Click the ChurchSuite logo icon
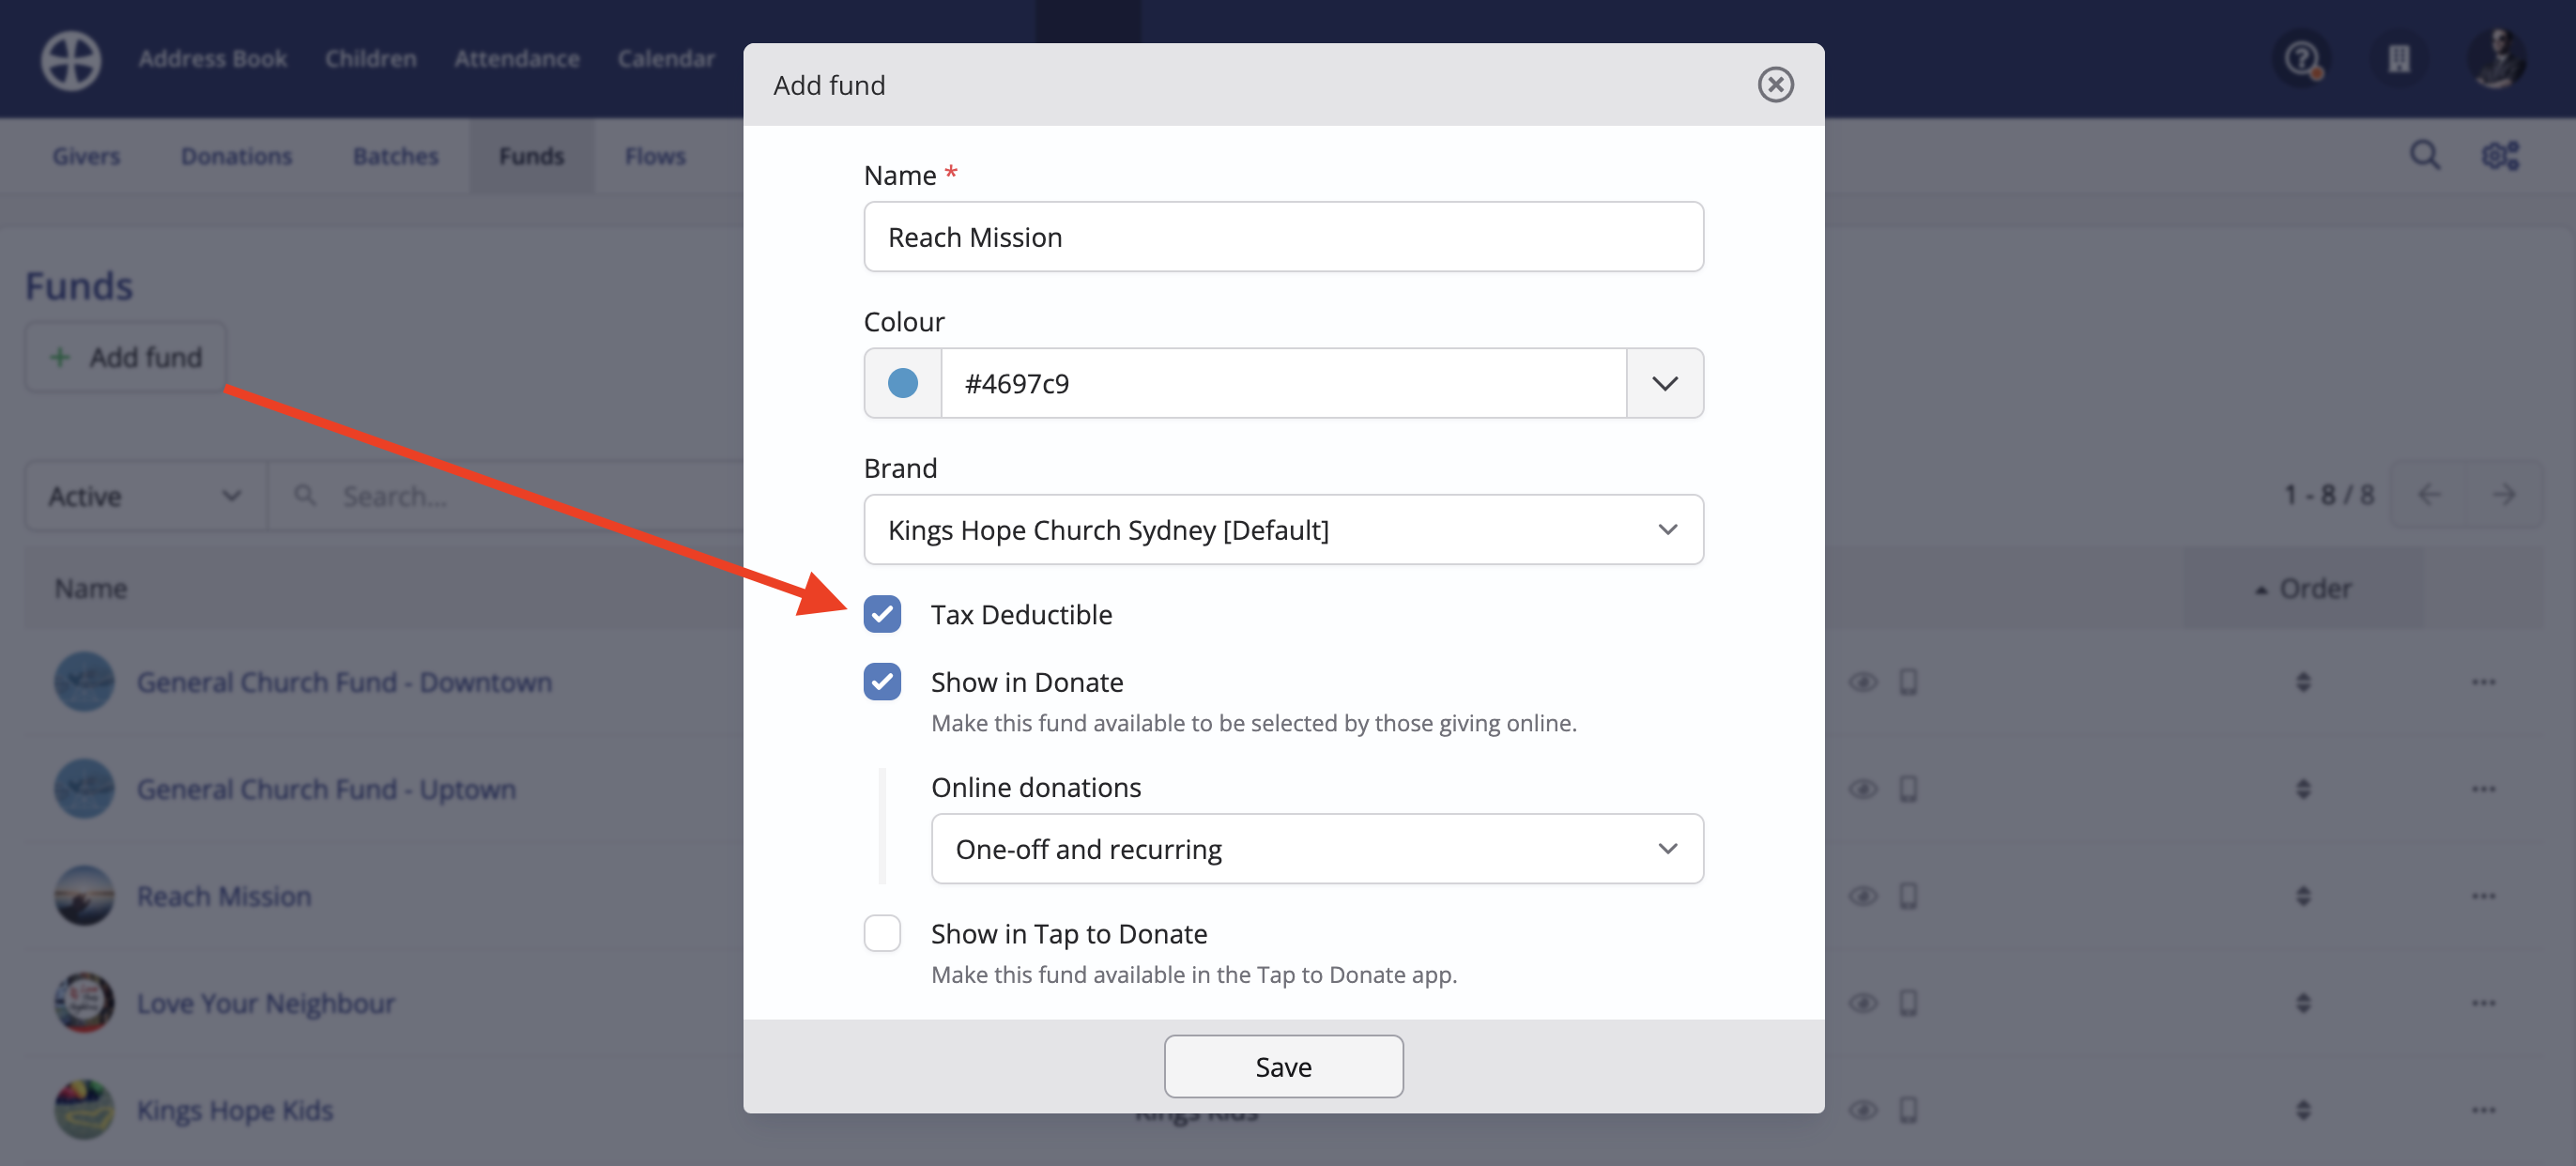Viewport: 2576px width, 1166px height. click(71, 59)
